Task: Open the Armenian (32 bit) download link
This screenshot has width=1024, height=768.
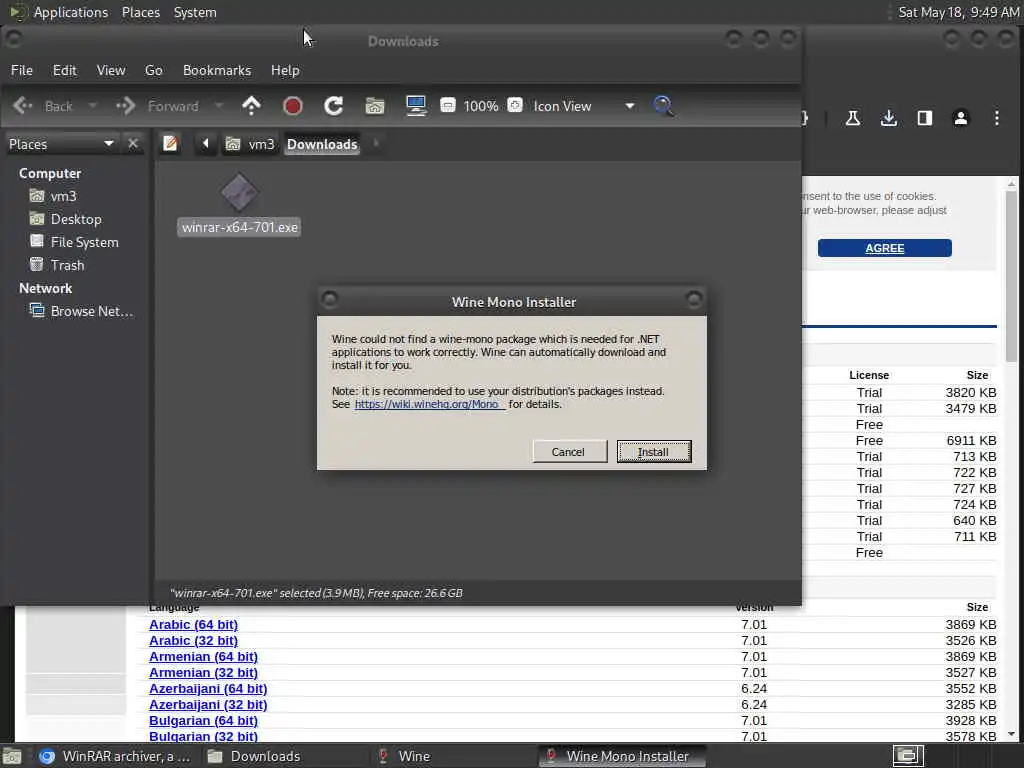Action: pyautogui.click(x=203, y=673)
